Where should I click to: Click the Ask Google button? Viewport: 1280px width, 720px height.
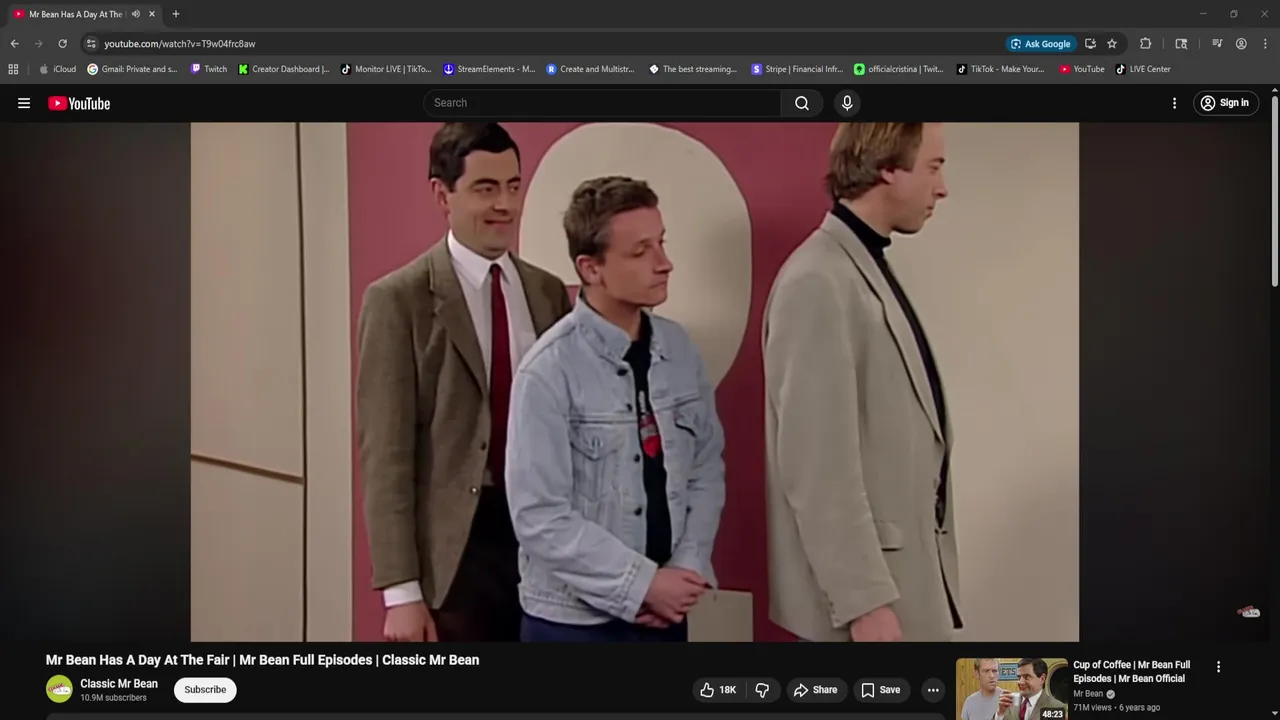1041,44
